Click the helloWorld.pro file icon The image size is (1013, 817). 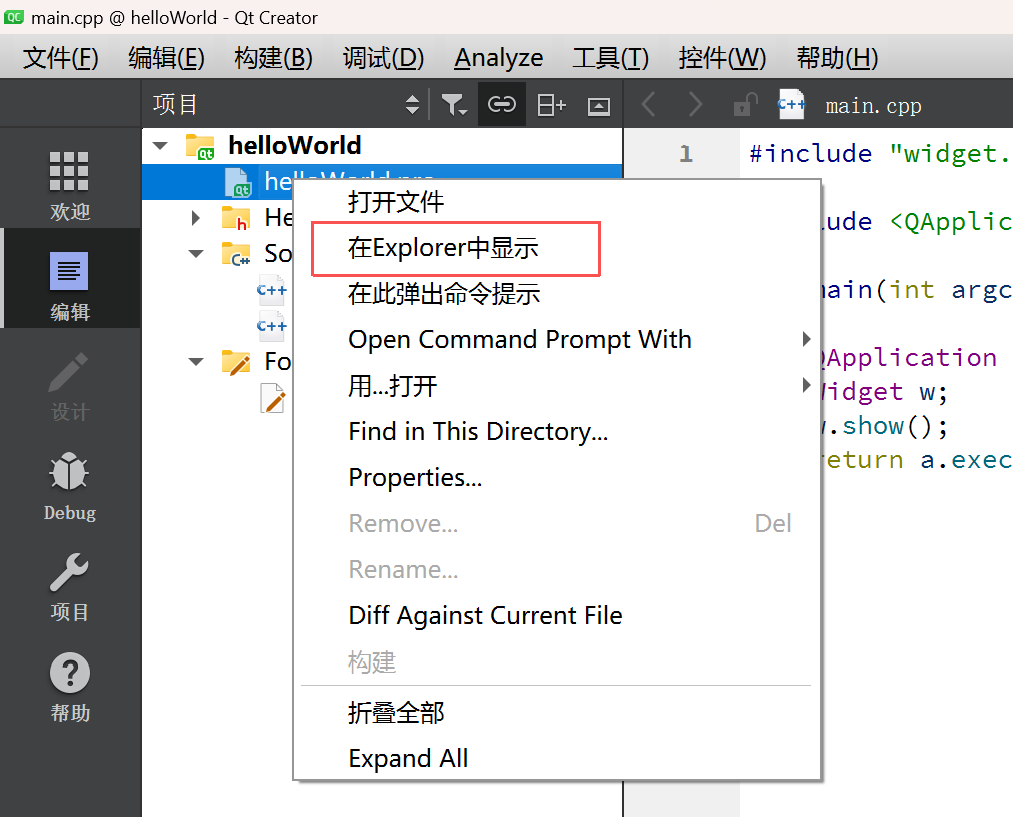(x=237, y=182)
